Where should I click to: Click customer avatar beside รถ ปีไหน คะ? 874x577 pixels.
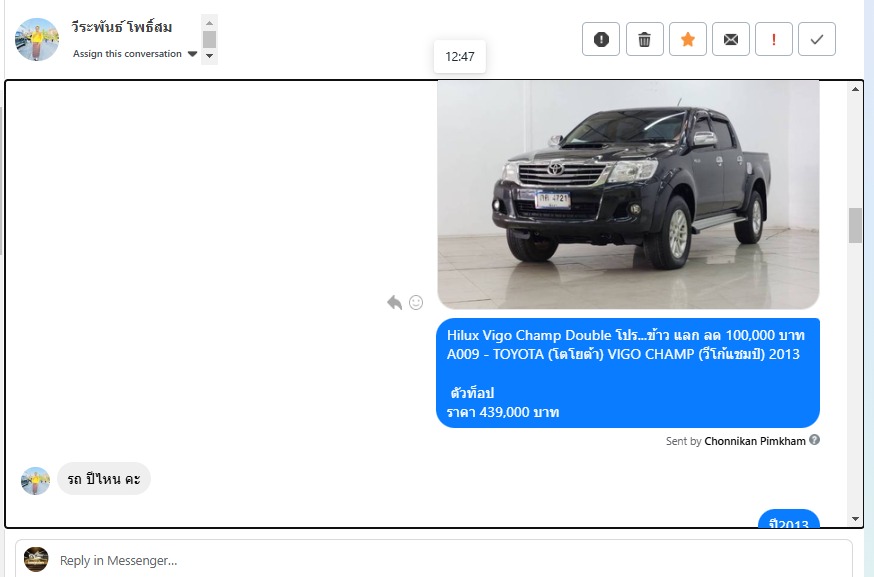[35, 481]
